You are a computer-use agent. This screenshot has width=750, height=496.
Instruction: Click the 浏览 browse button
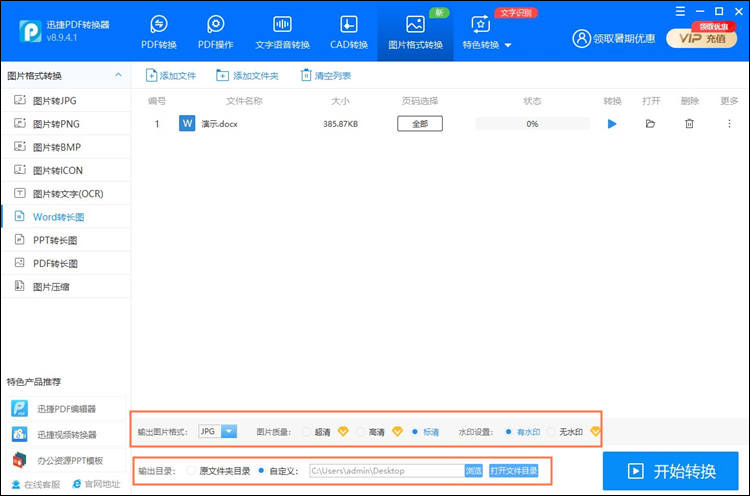pyautogui.click(x=474, y=471)
